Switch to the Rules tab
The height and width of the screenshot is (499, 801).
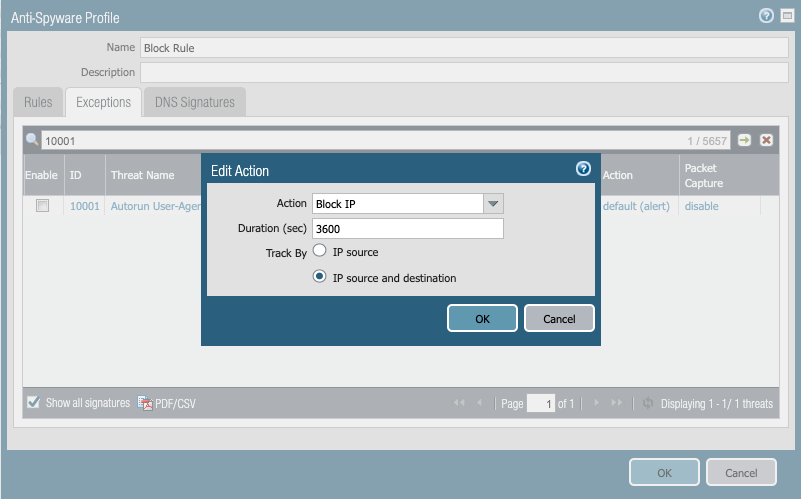(38, 102)
